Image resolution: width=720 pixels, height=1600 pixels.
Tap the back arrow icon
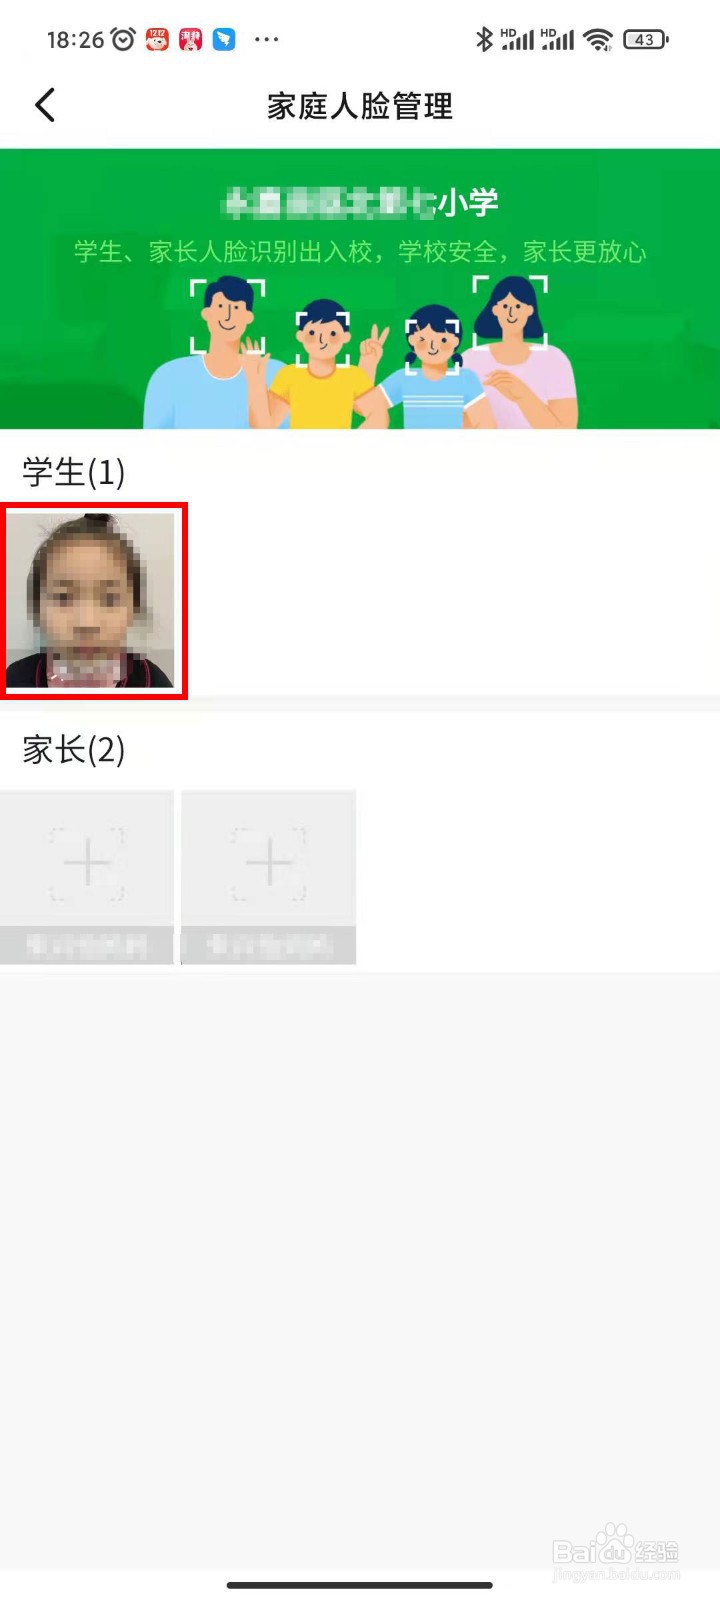tap(45, 105)
